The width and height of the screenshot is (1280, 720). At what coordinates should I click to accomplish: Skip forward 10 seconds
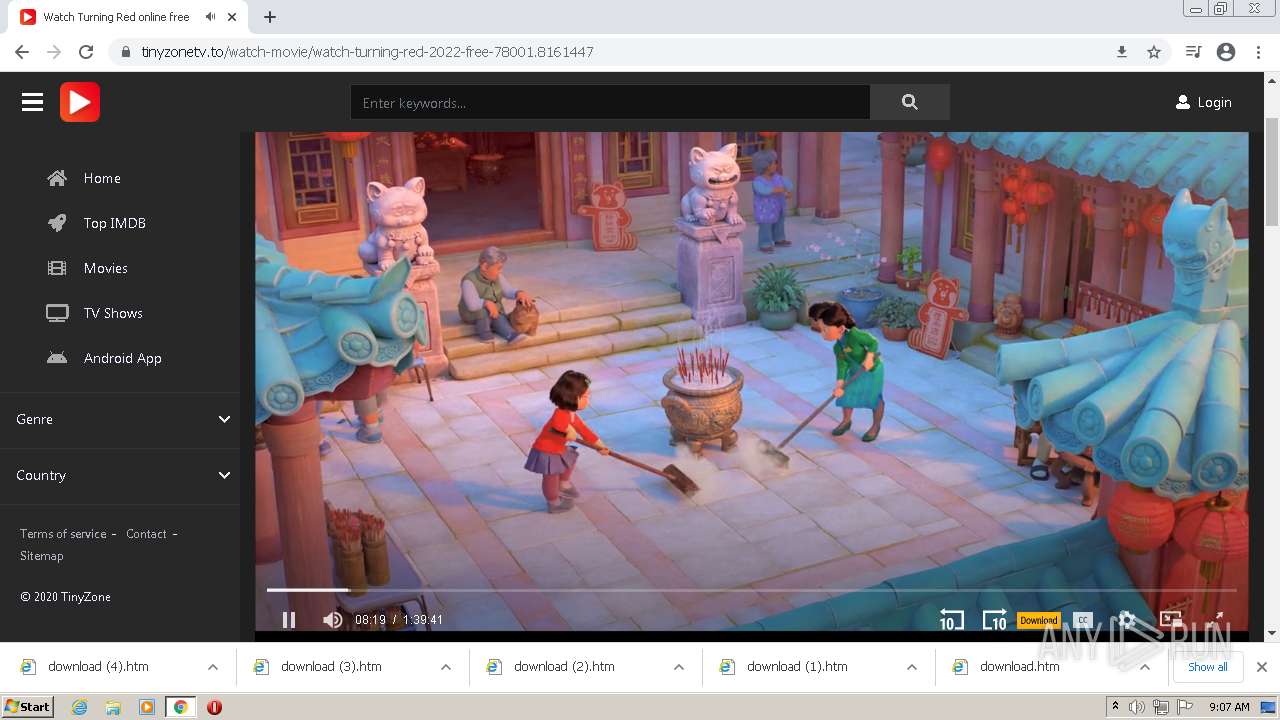[994, 620]
